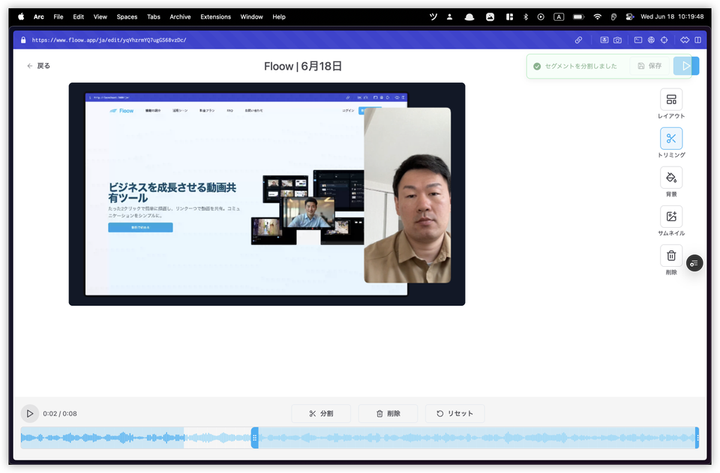Open the Spaces menu in menu bar
720x473 pixels.
click(x=127, y=17)
